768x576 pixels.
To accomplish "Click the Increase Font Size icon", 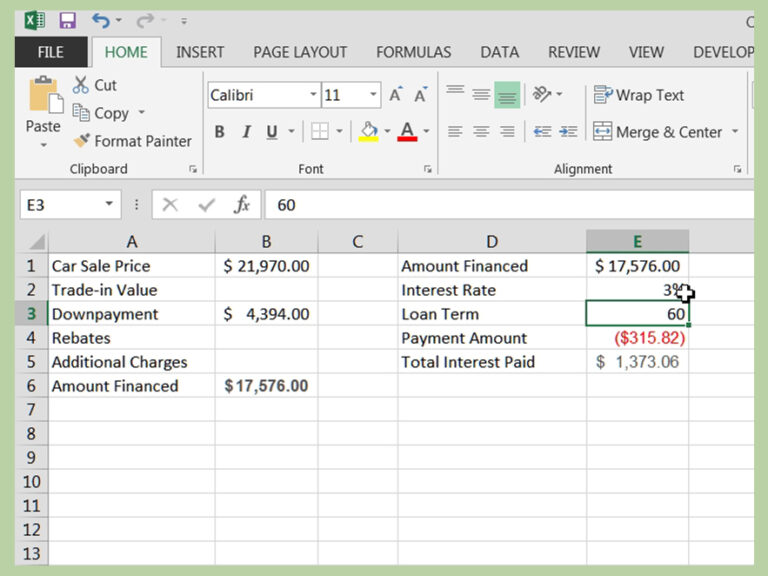I will 396,95.
